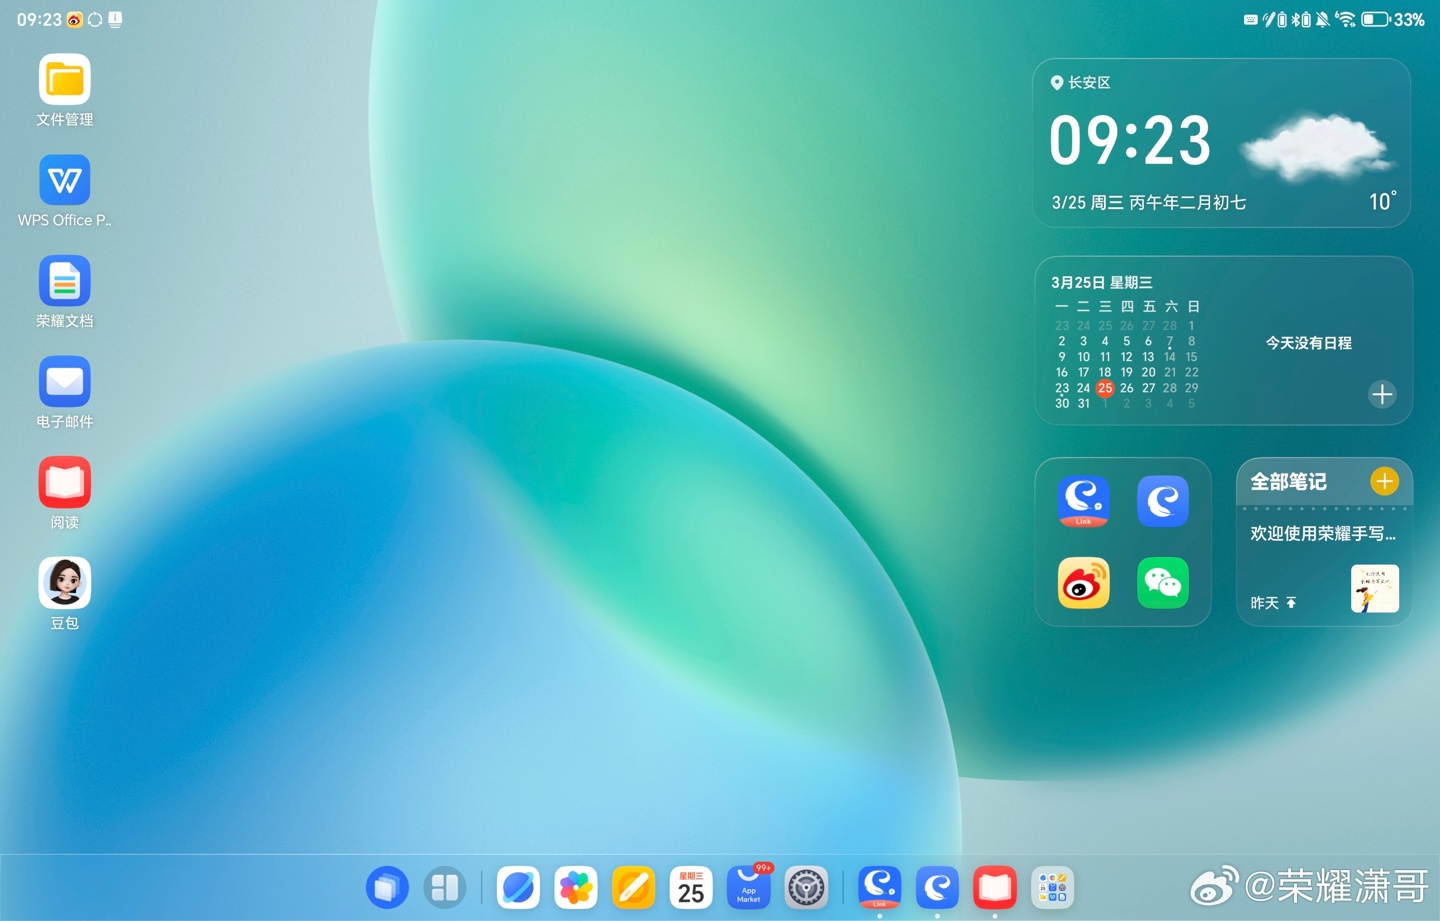The image size is (1440, 921).
Task: Open the Settings gear in the dock
Action: coord(806,887)
